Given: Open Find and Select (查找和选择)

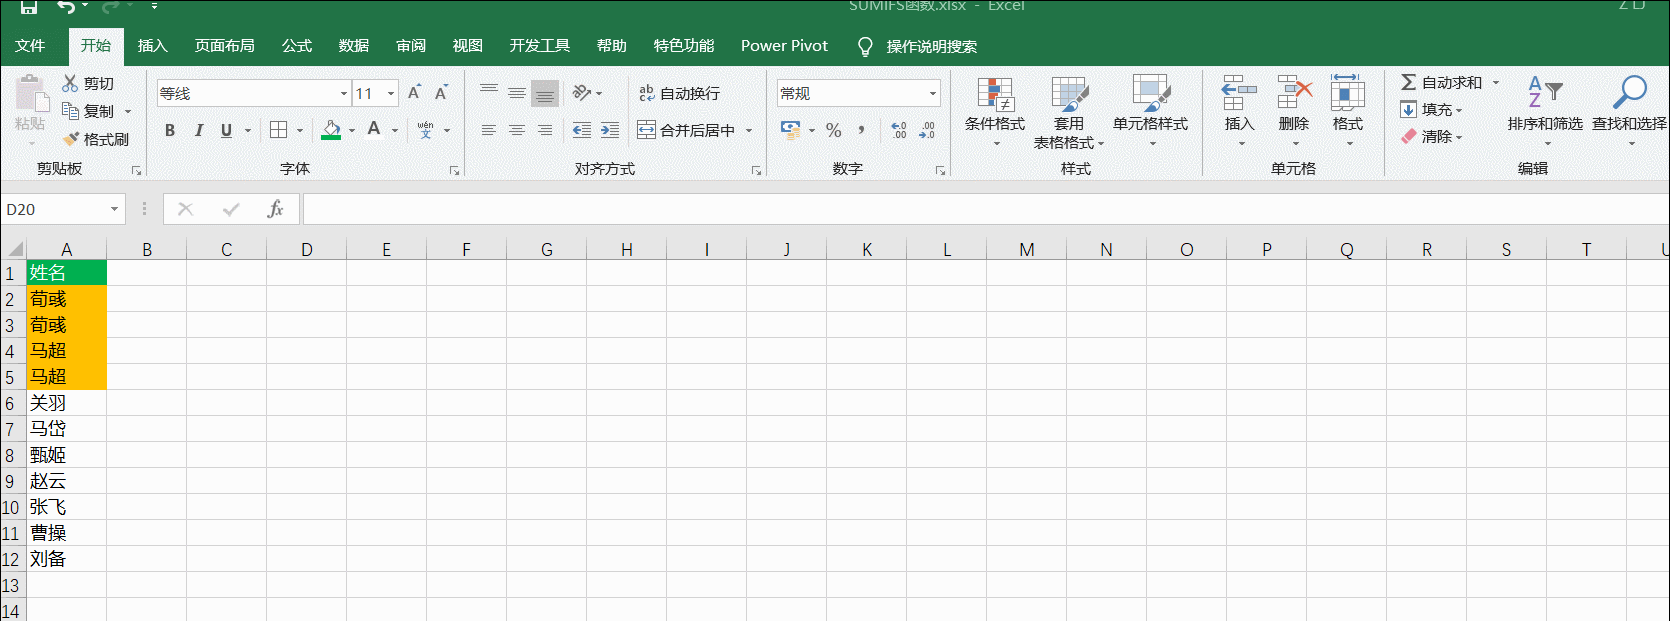Looking at the screenshot, I should tap(1630, 111).
